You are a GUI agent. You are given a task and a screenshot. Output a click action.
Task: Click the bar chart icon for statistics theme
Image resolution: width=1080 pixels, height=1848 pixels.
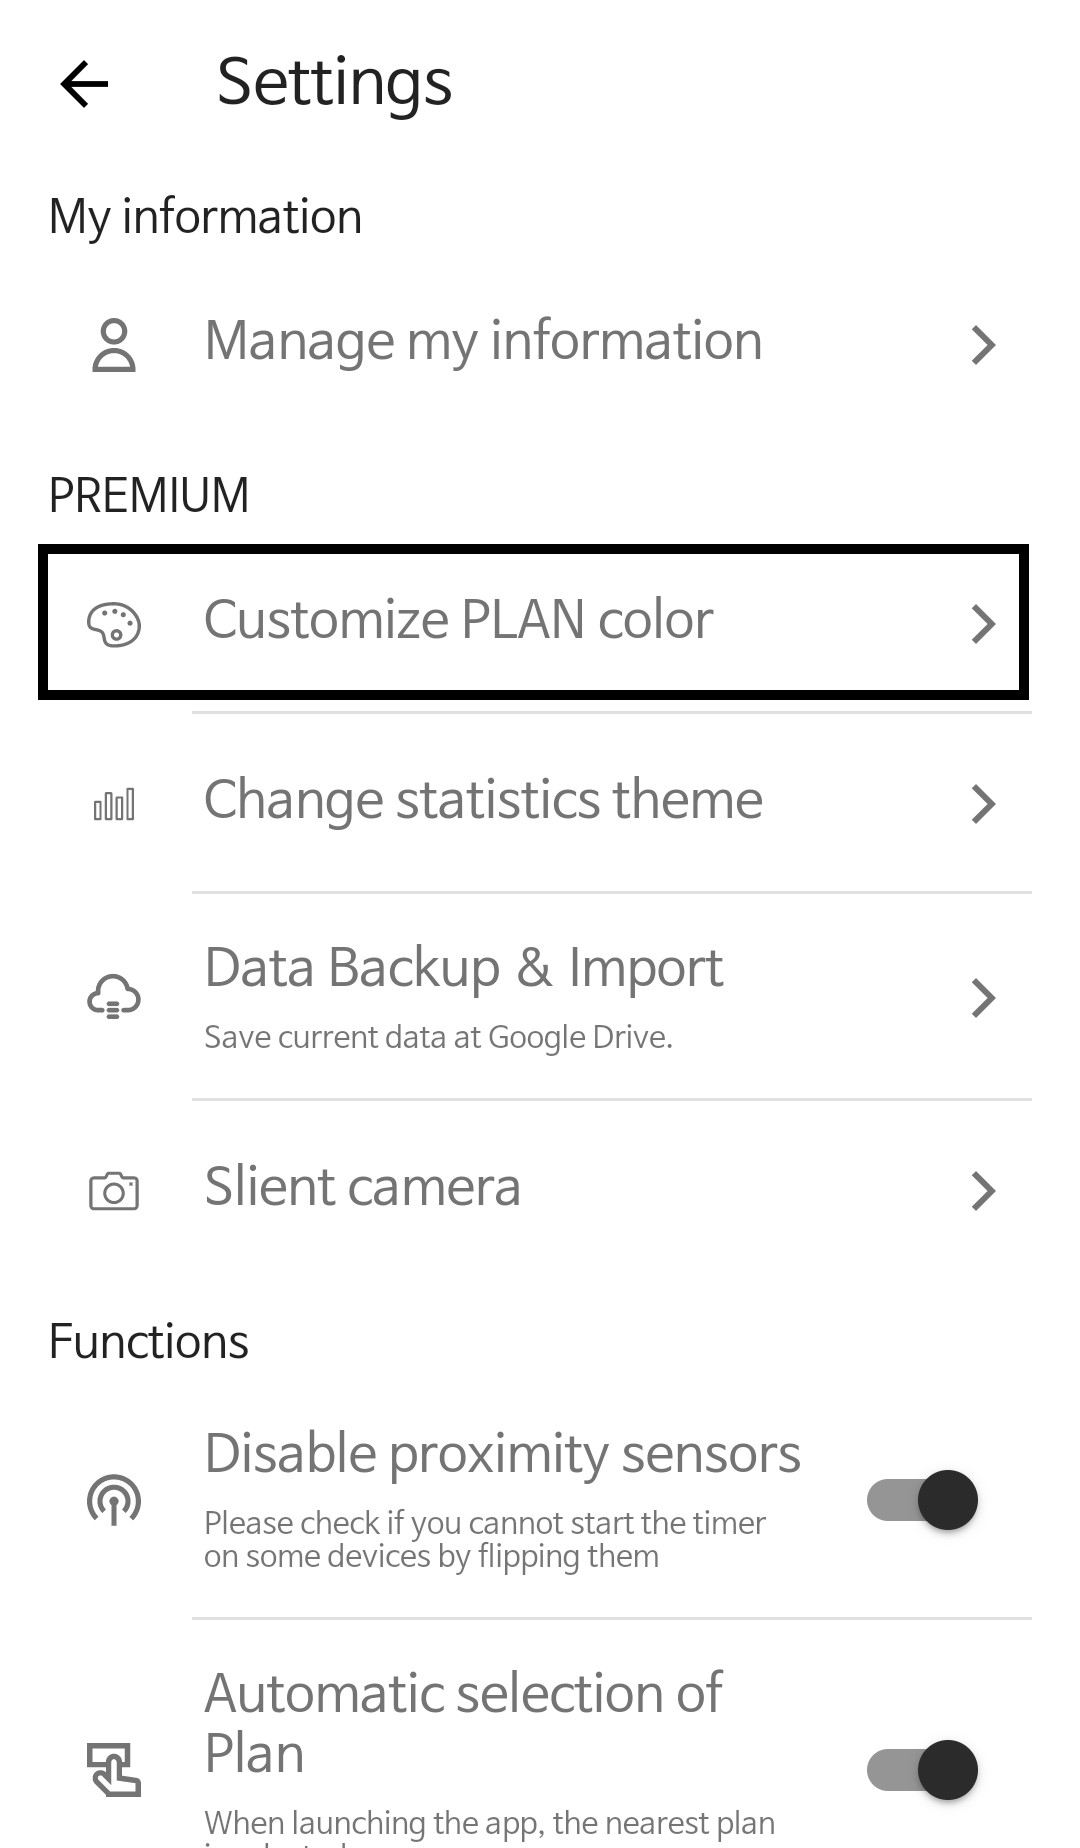(113, 803)
